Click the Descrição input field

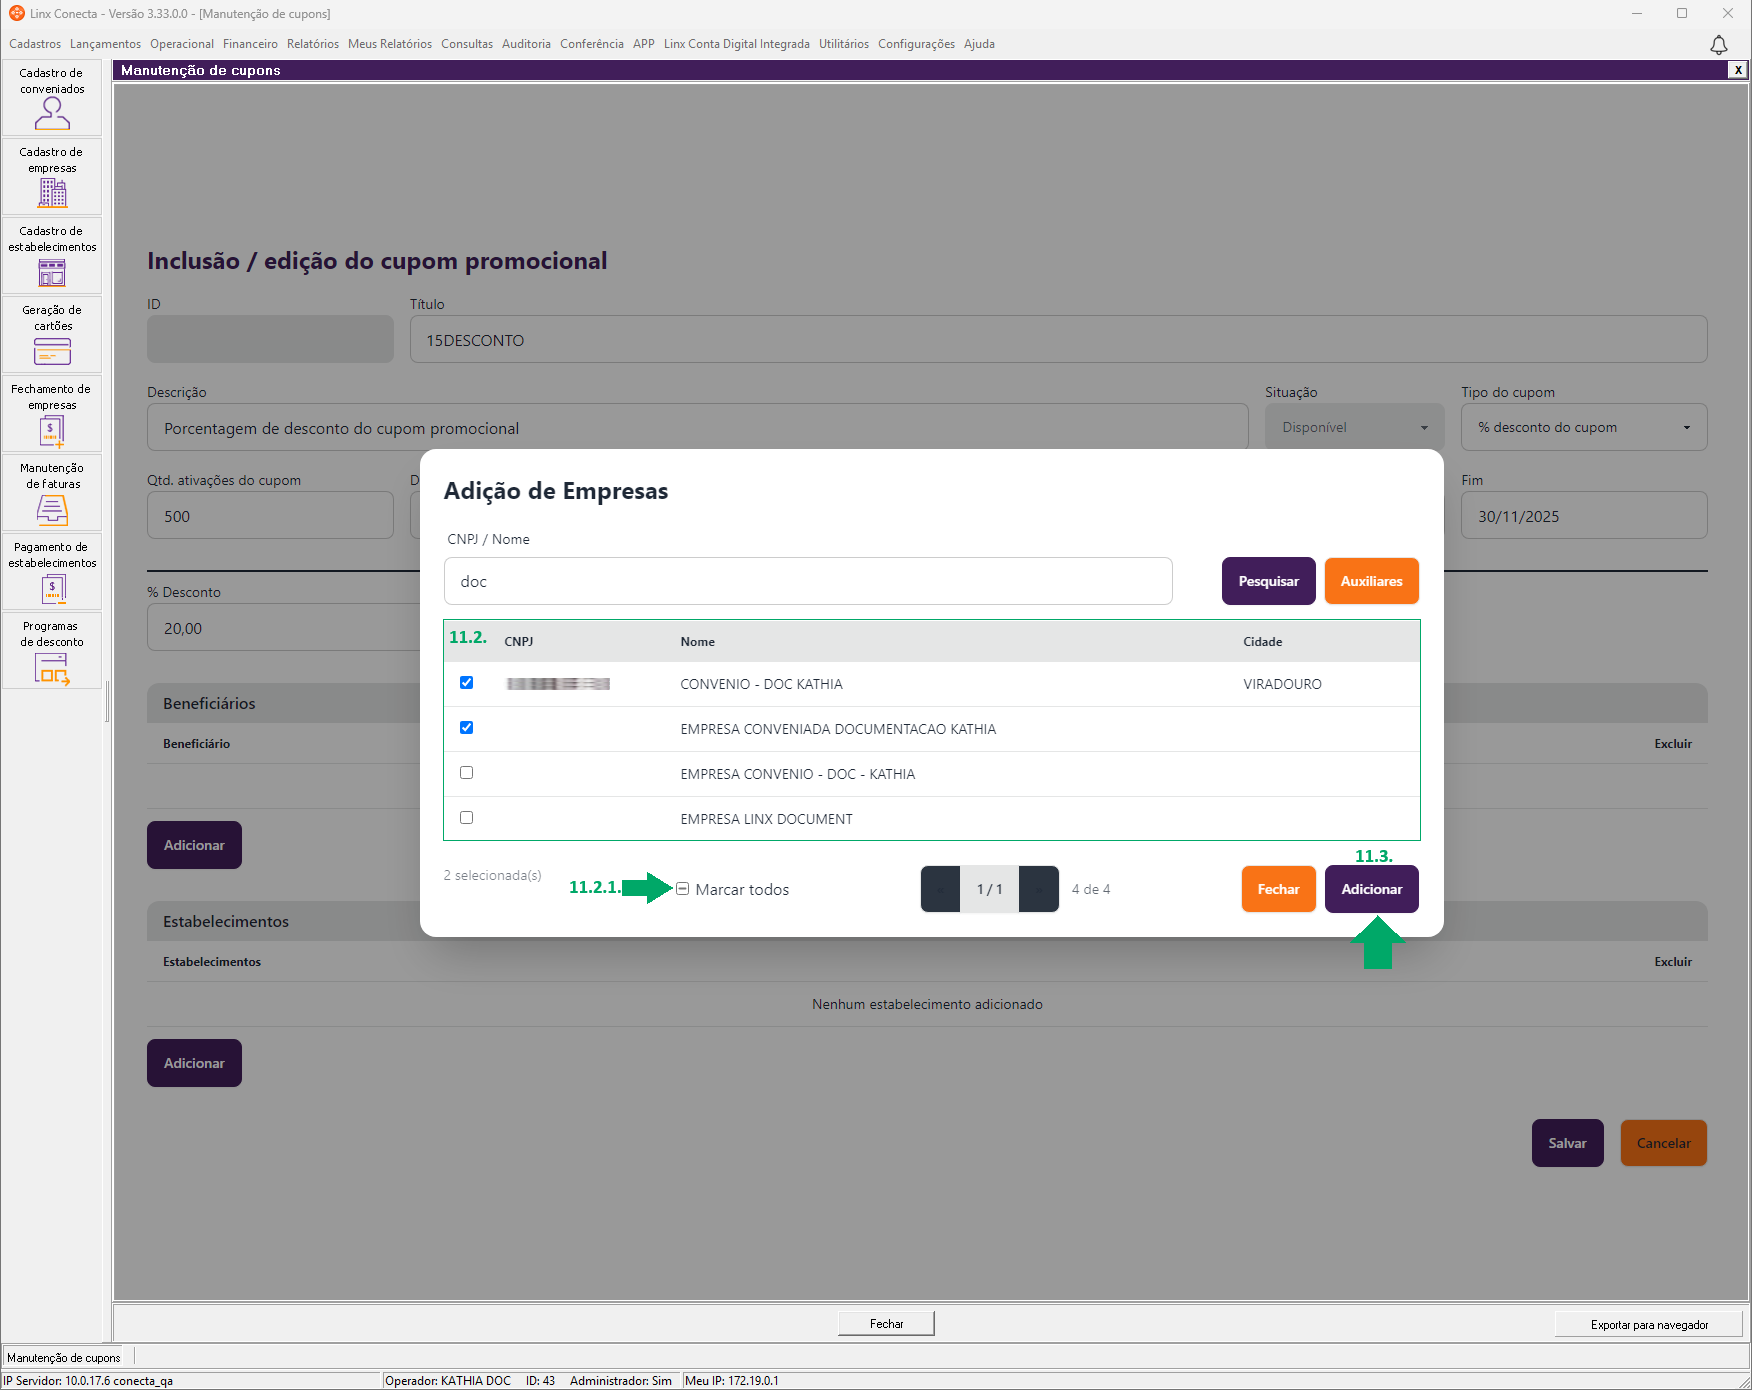point(698,428)
